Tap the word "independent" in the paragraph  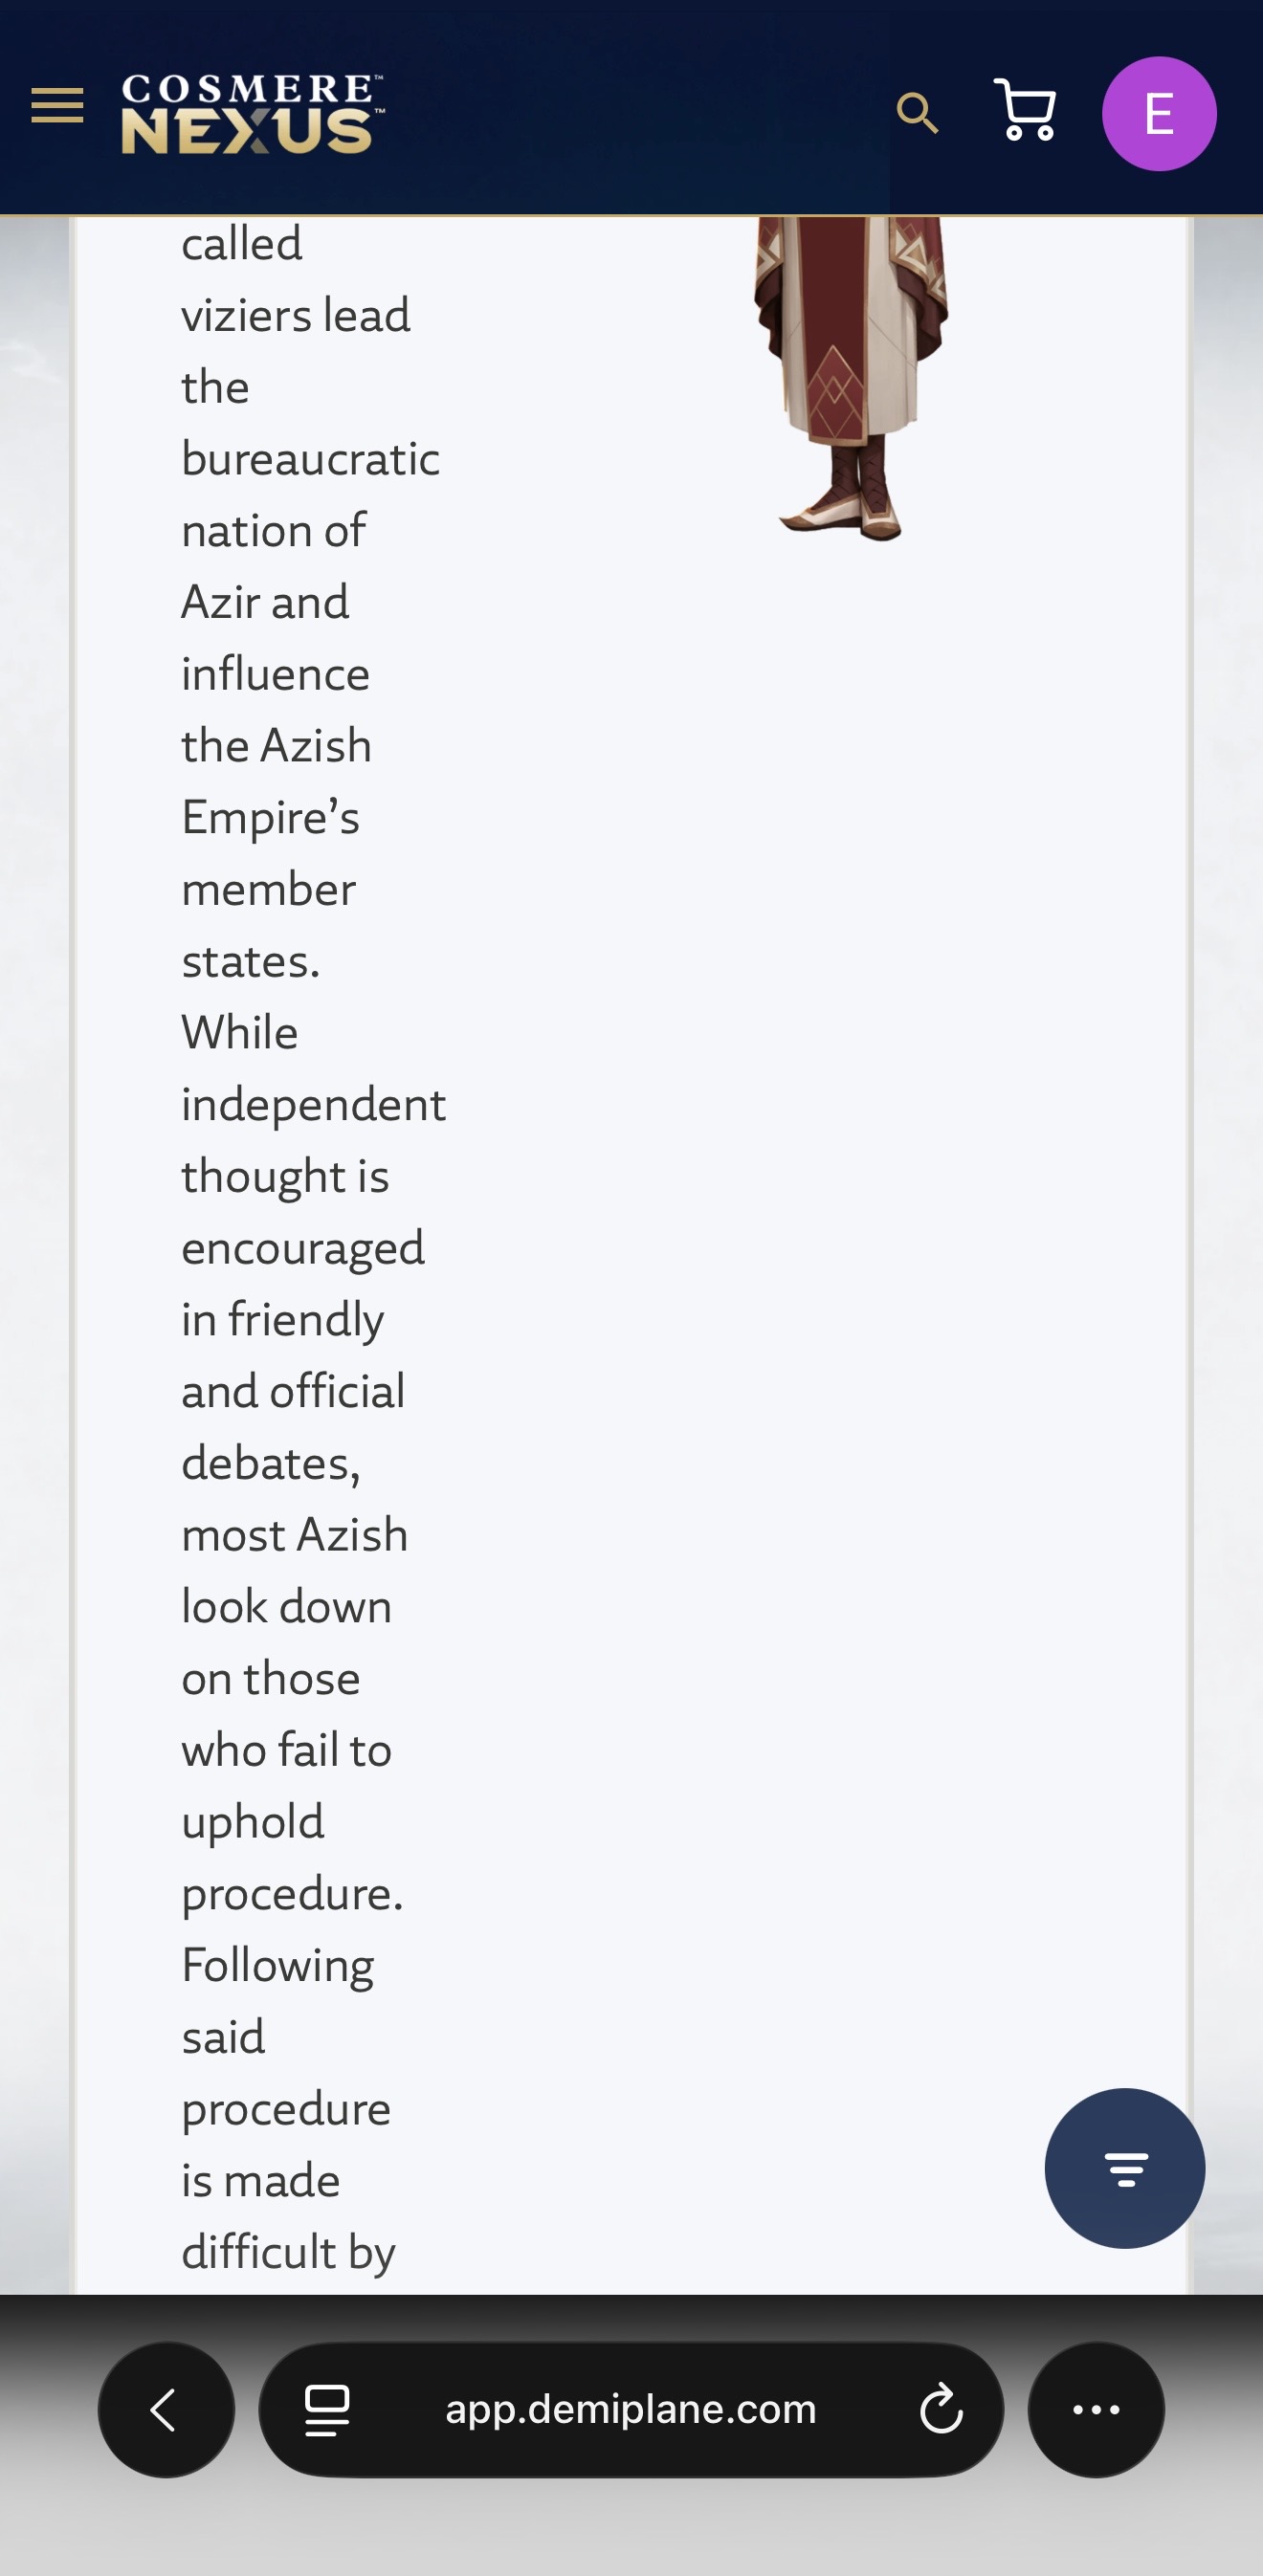click(313, 1105)
